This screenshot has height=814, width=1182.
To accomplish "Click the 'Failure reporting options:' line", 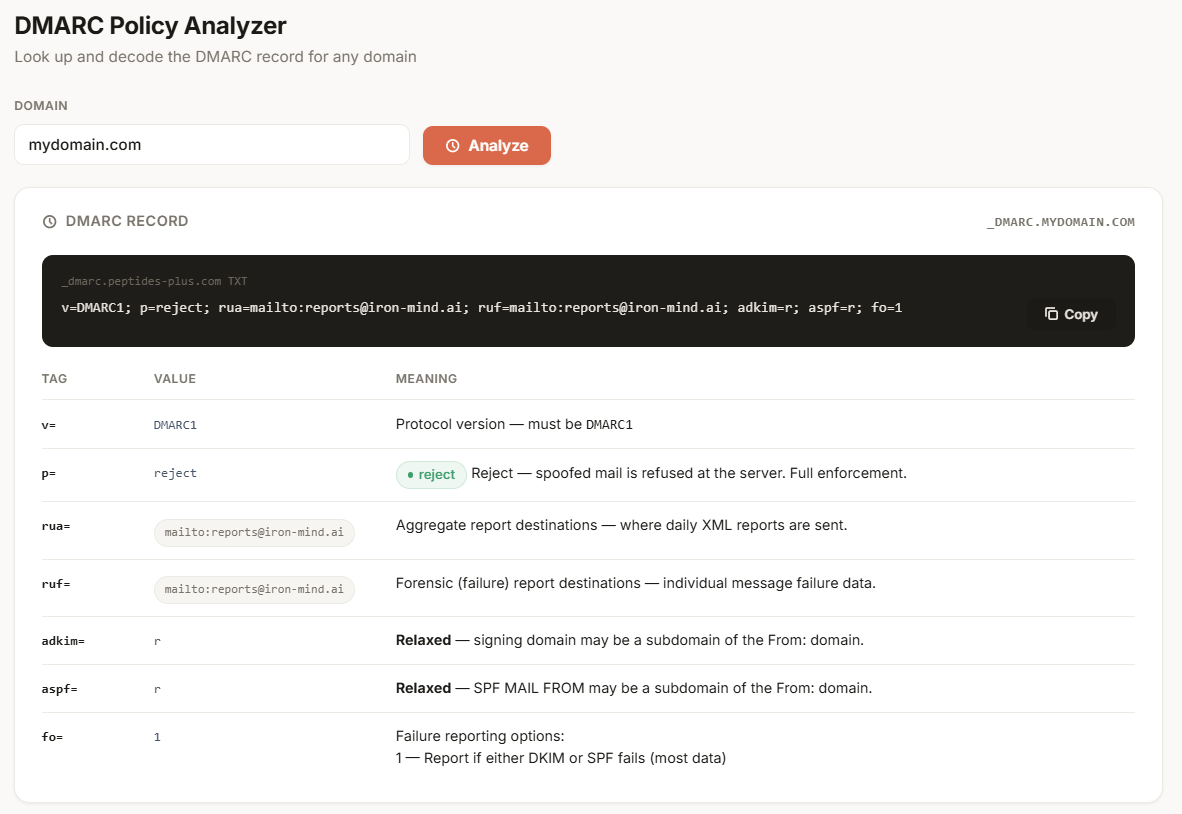I will pos(480,736).
